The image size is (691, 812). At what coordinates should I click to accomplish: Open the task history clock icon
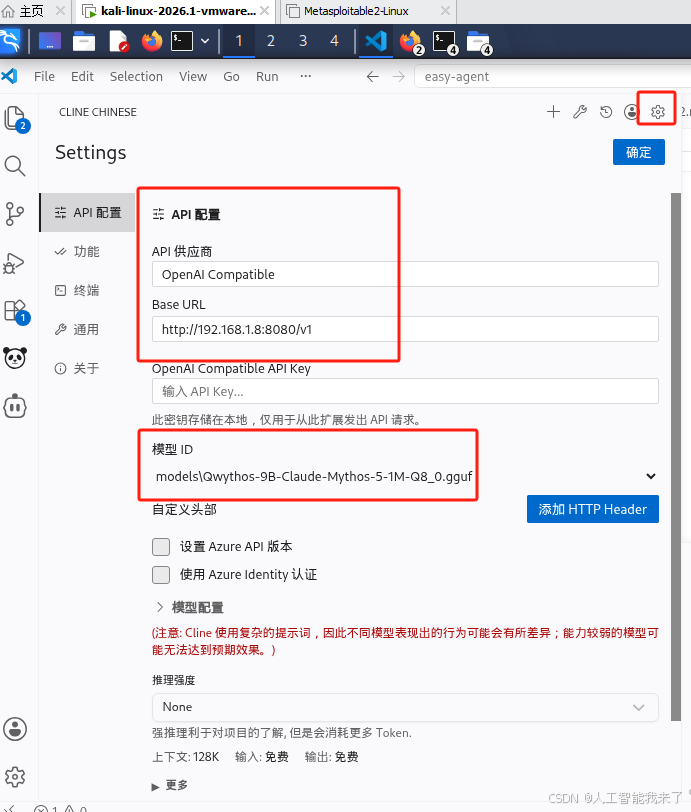(606, 111)
